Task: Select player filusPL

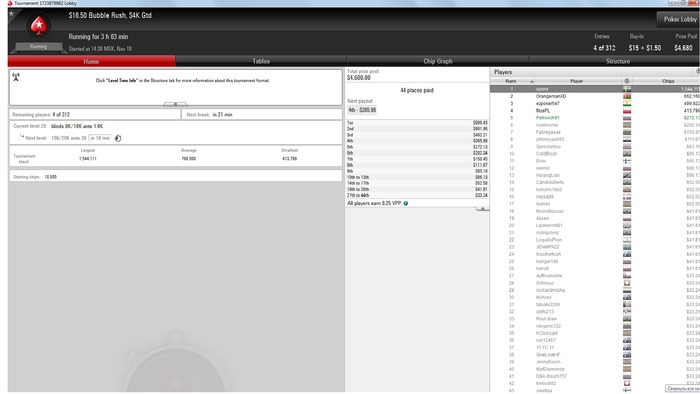Action: point(595,111)
